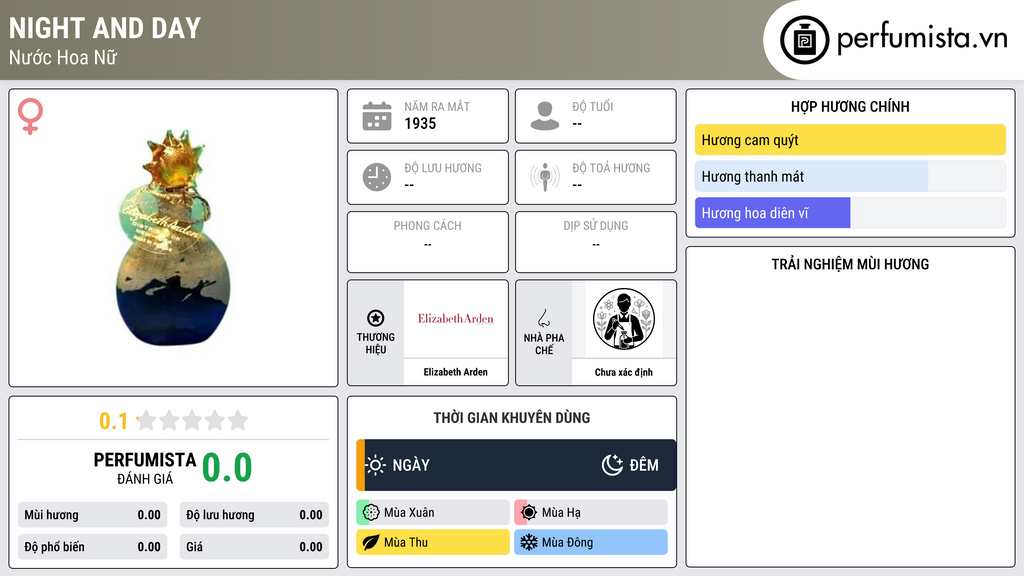Click the Độ phổ biến score row

[92, 547]
